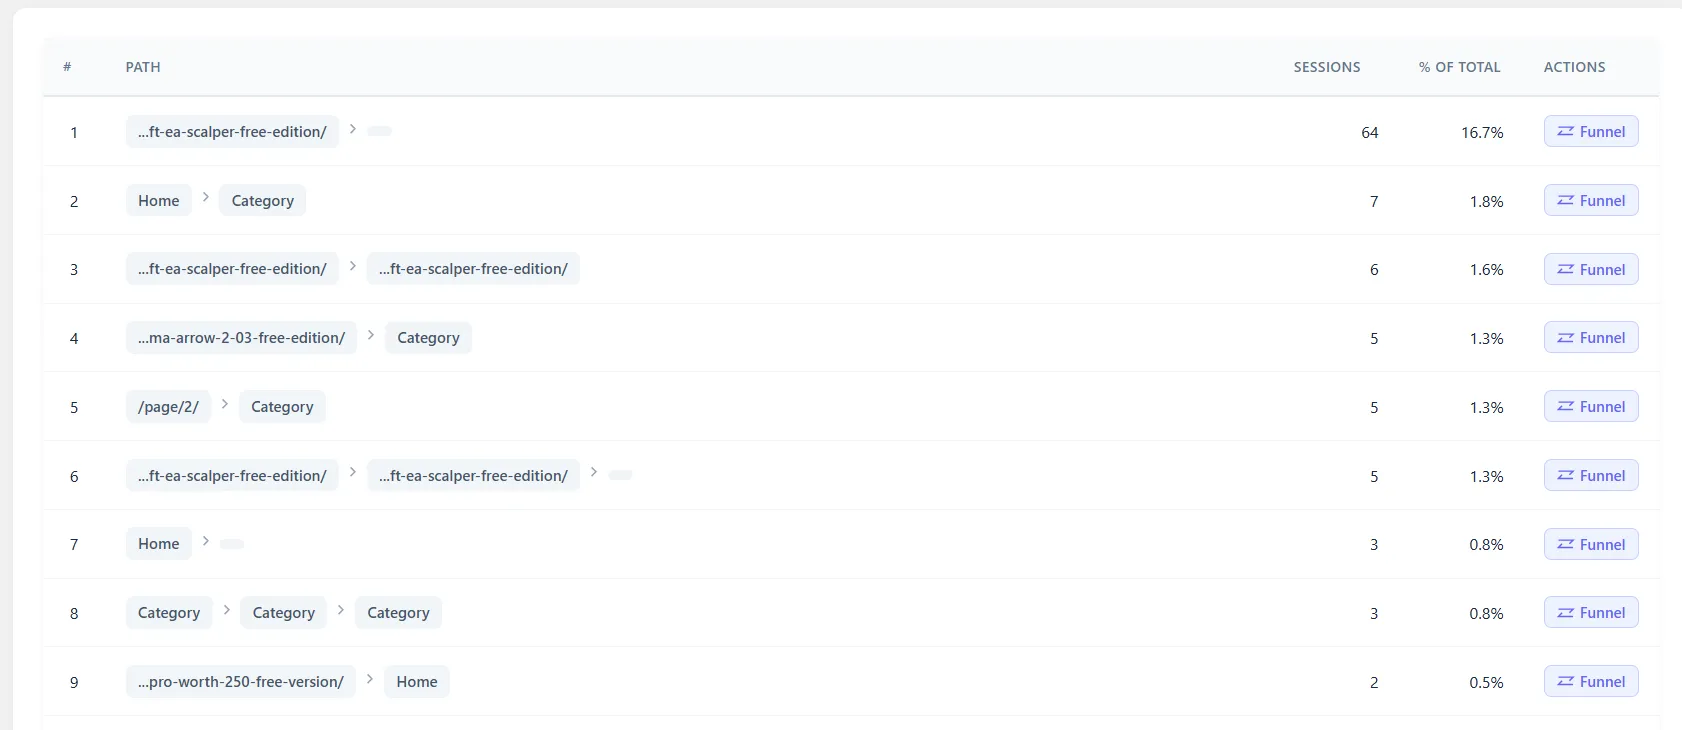Open Funnel for path row 1
The image size is (1682, 730).
[x=1591, y=131]
